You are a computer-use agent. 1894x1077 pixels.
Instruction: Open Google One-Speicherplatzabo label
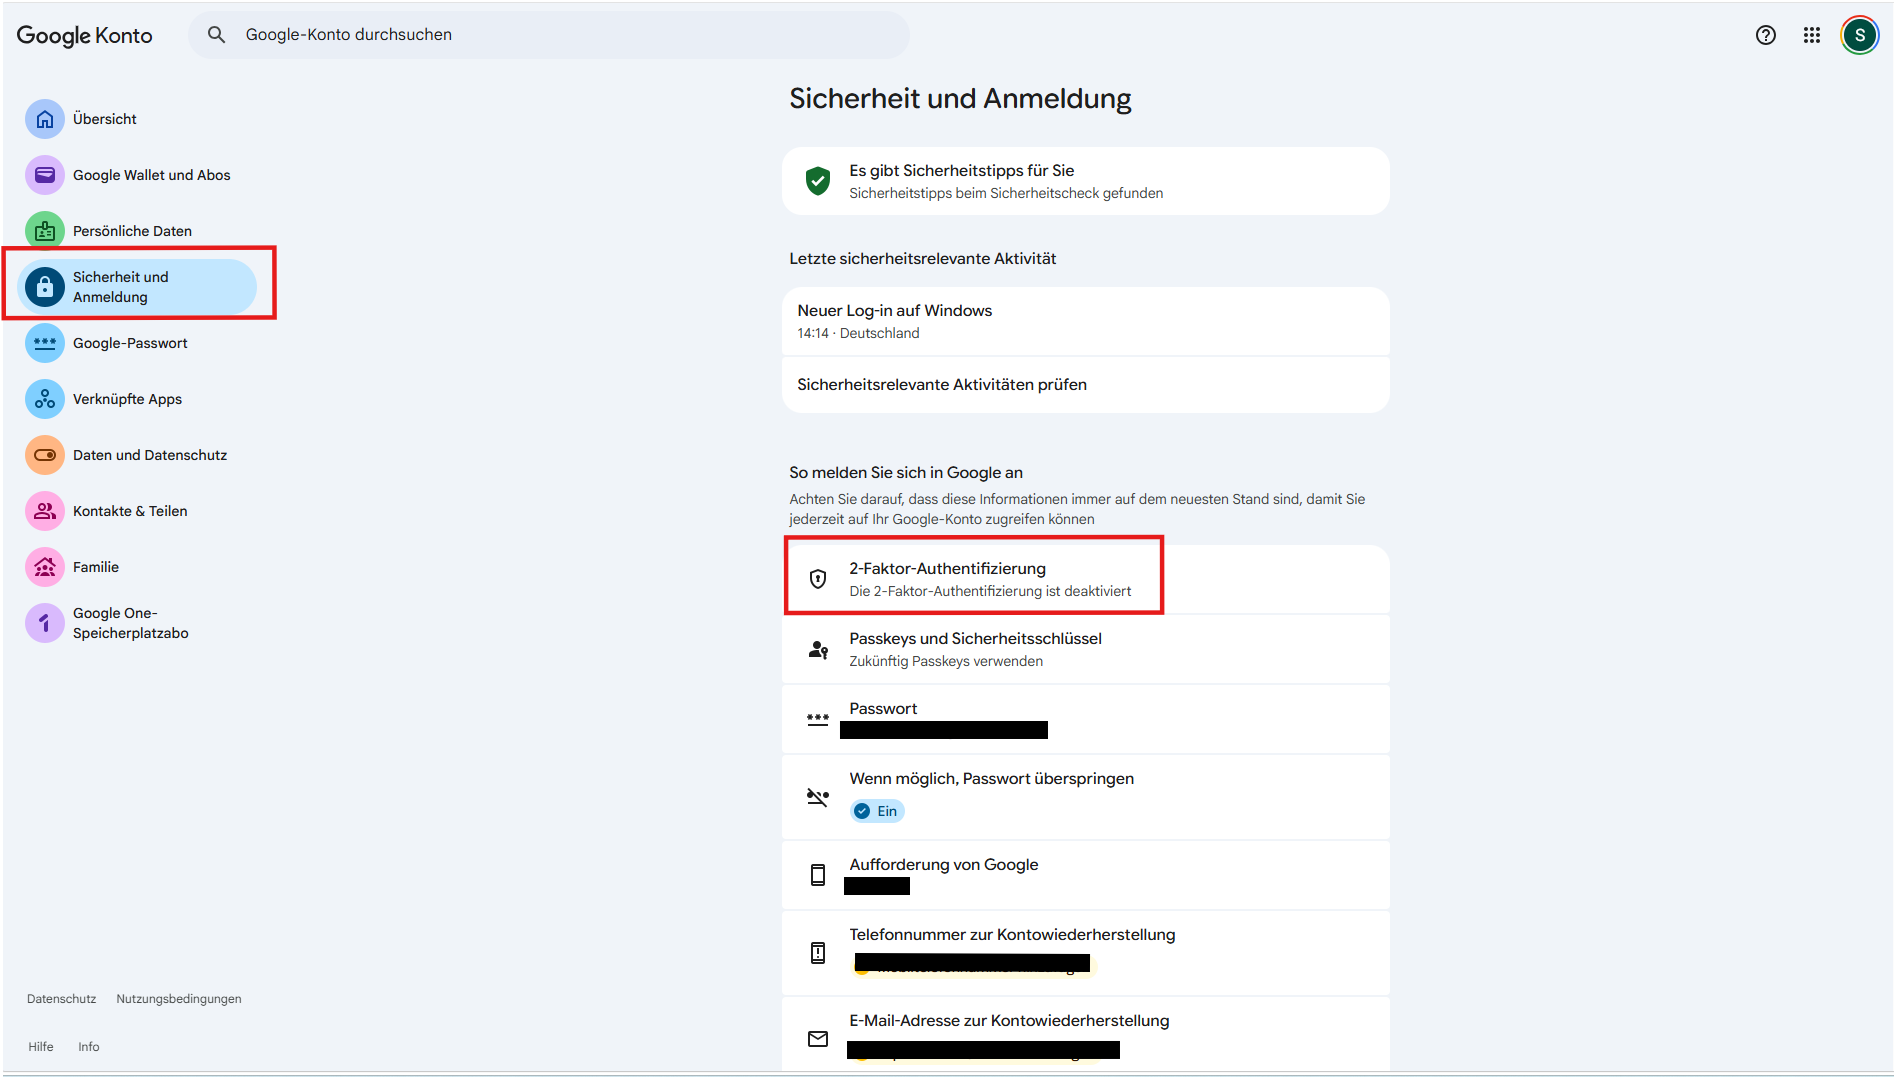coord(131,623)
